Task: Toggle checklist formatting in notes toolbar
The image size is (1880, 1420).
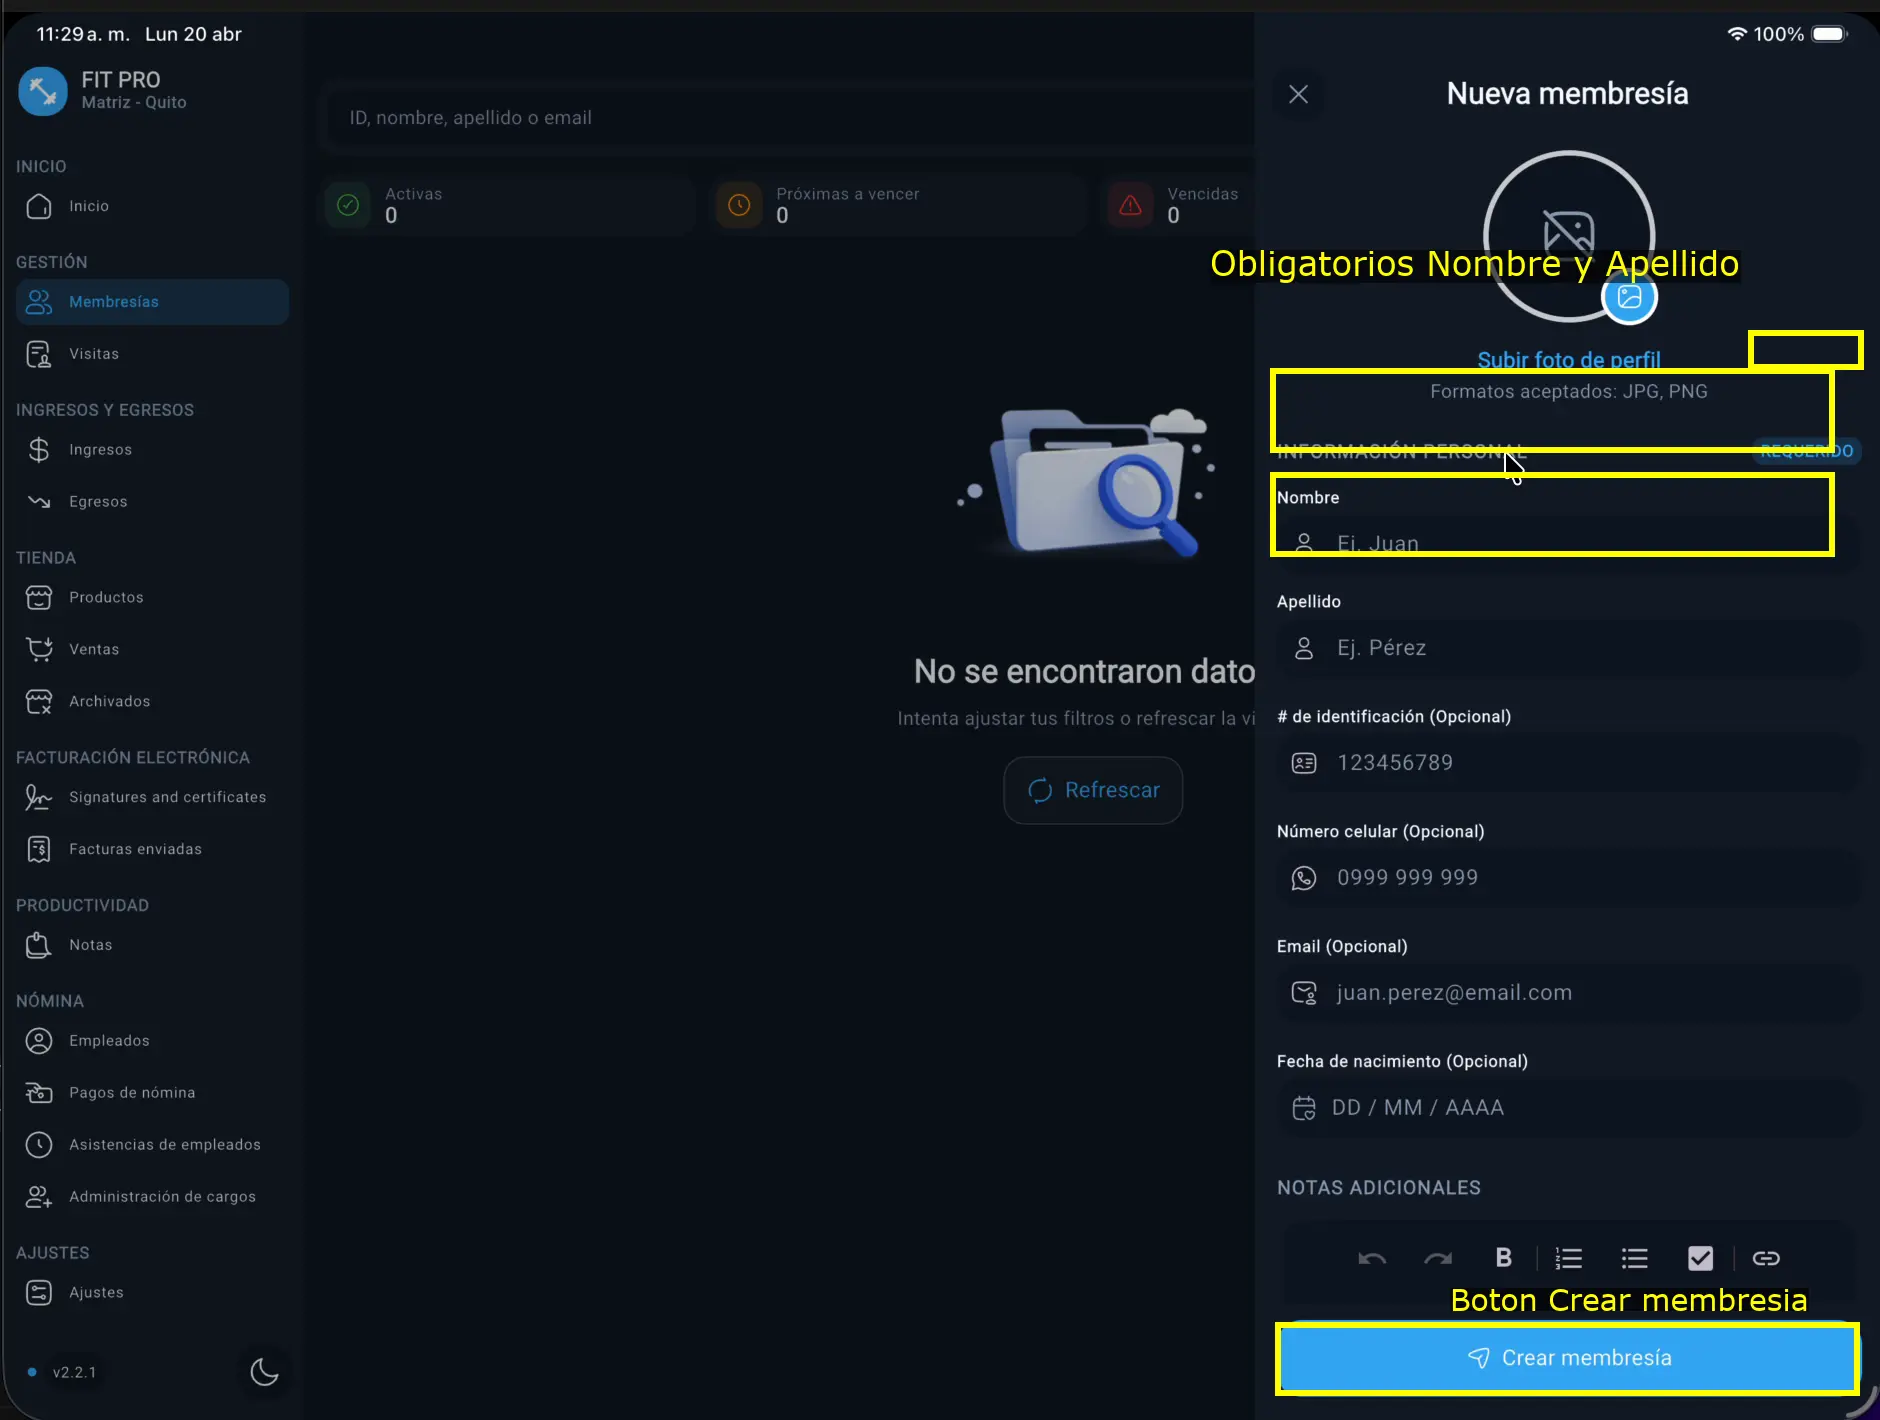Action: pyautogui.click(x=1700, y=1258)
